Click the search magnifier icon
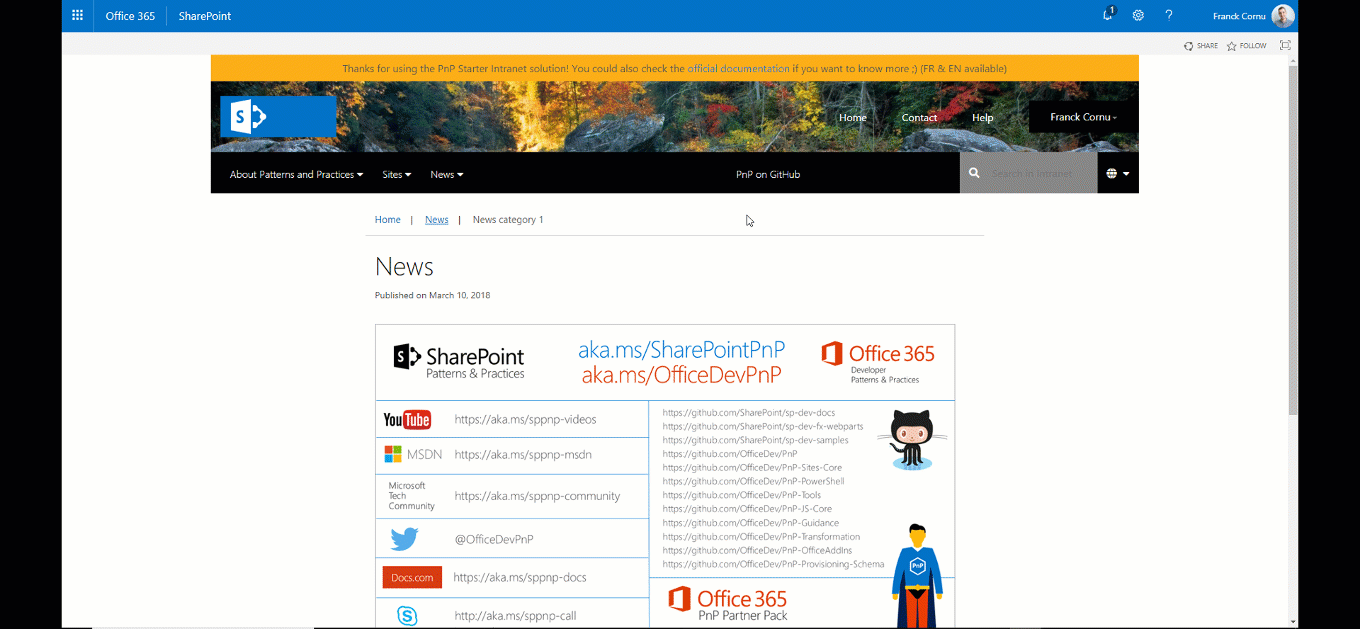The image size is (1360, 629). [x=974, y=173]
